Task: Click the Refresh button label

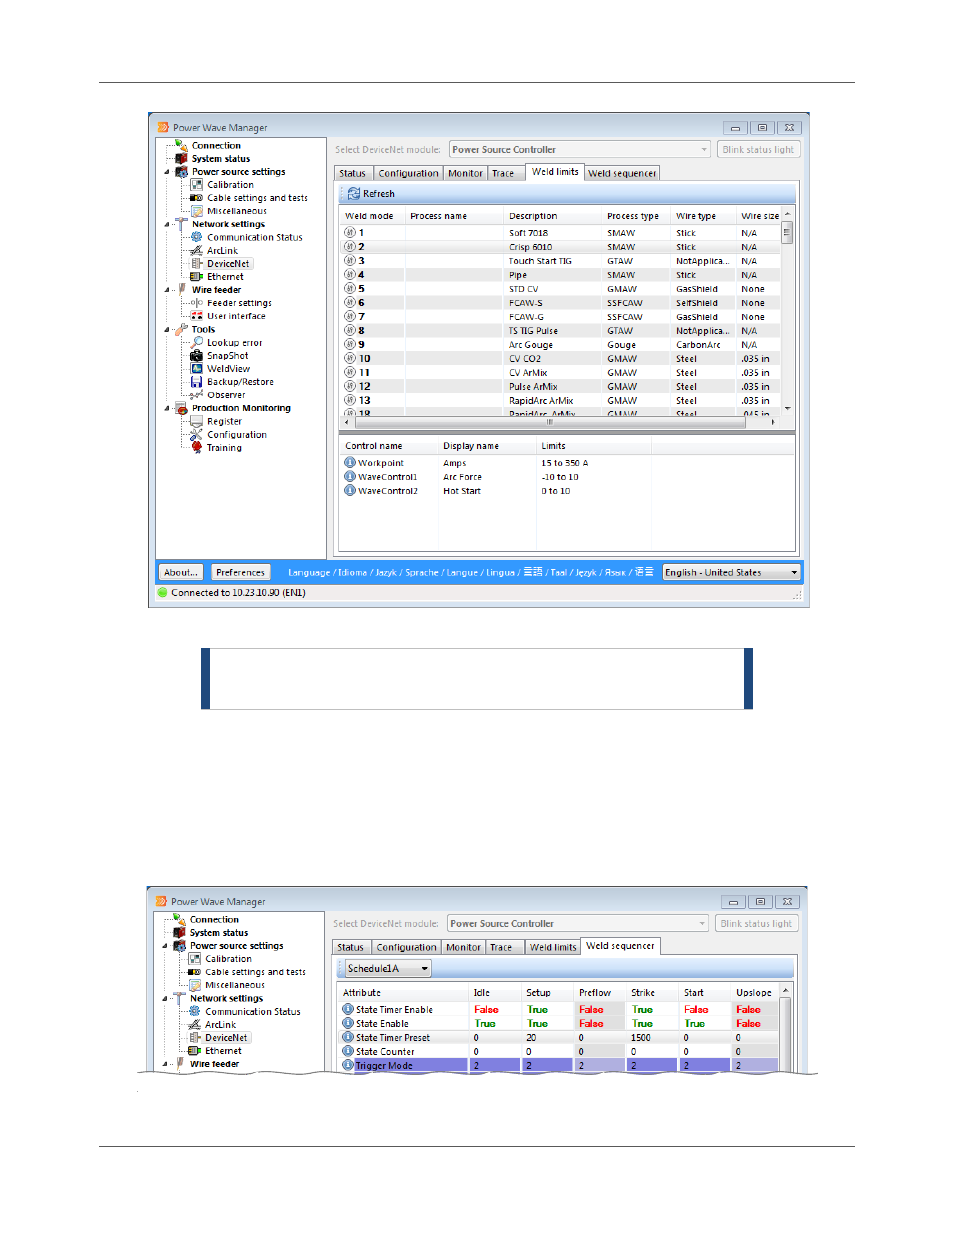Action: coord(379,194)
